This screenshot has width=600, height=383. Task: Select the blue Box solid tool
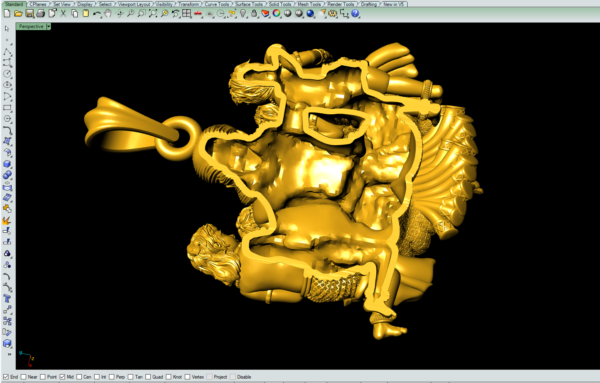pos(7,164)
